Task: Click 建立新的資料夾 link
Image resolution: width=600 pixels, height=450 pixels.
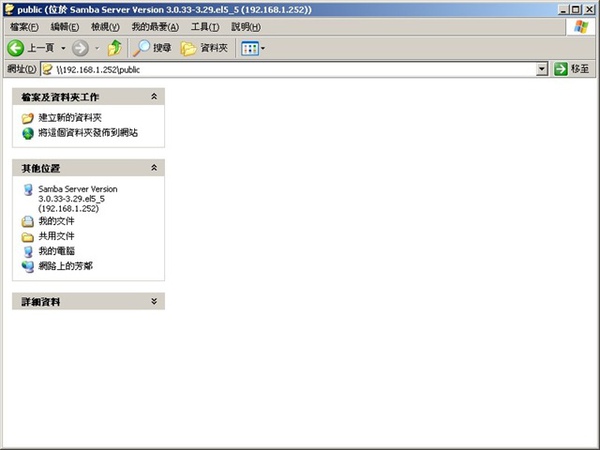Action: pos(70,117)
